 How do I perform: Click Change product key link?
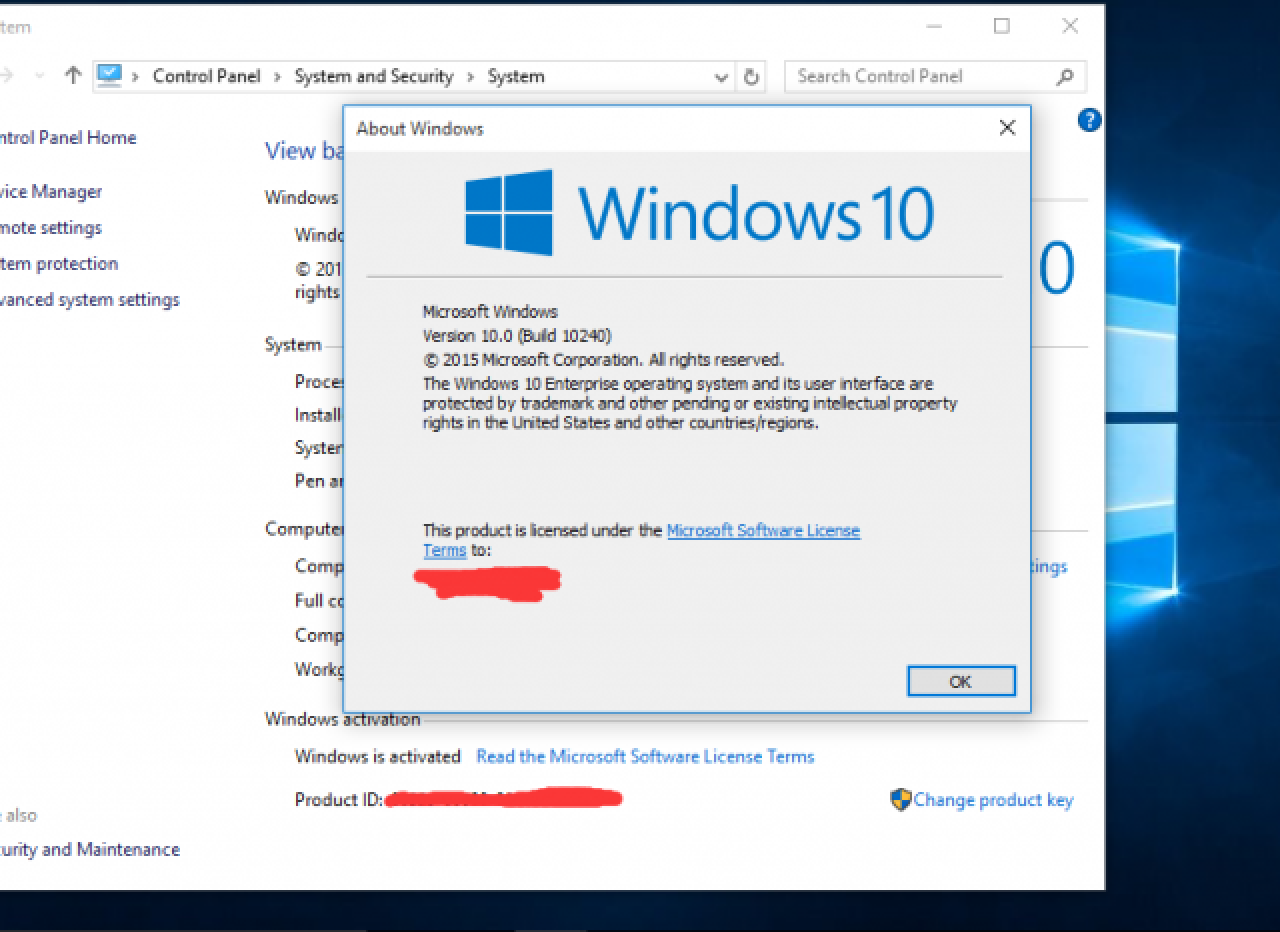(992, 800)
